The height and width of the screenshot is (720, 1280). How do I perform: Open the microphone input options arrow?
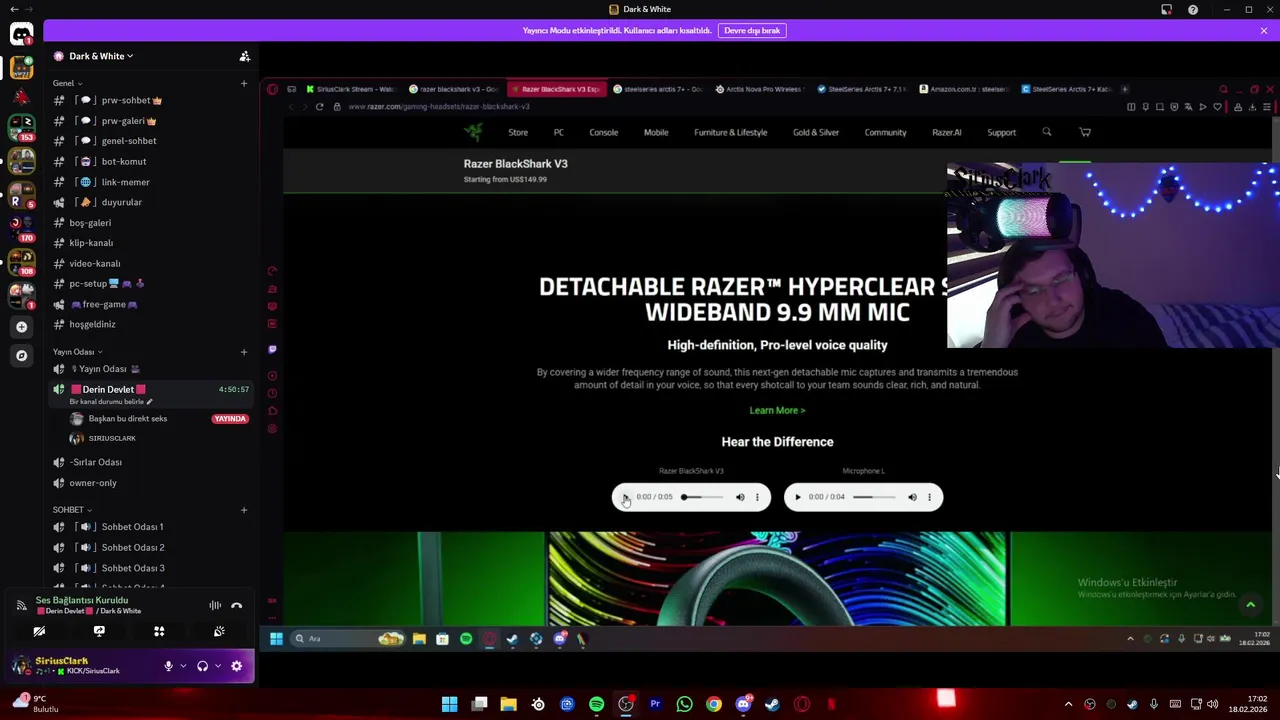point(183,666)
